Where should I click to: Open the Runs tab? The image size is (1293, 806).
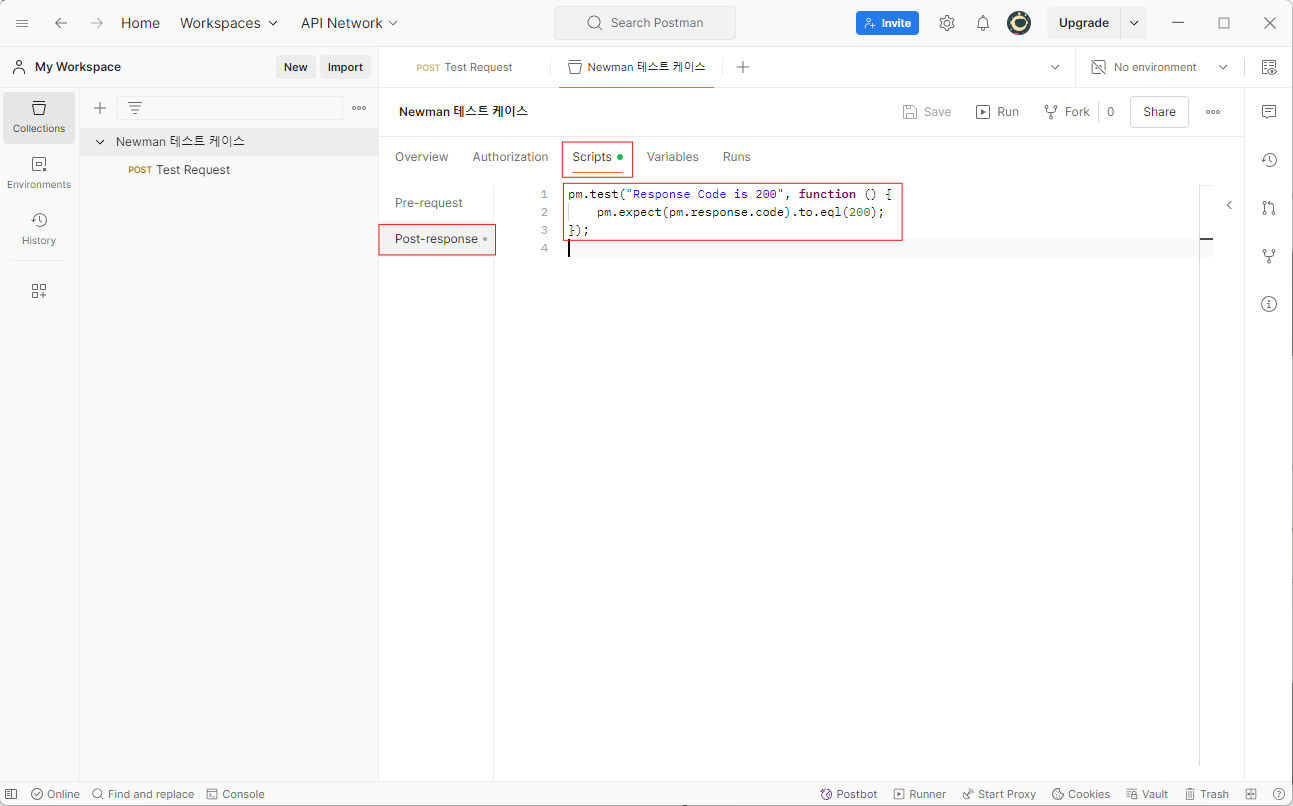click(736, 157)
